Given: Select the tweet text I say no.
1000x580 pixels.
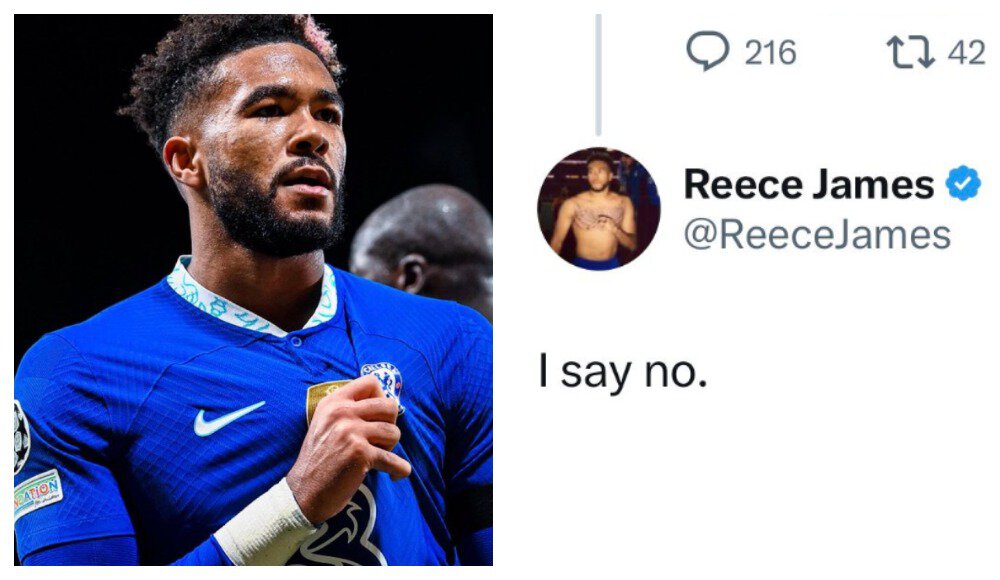Looking at the screenshot, I should pyautogui.click(x=623, y=373).
